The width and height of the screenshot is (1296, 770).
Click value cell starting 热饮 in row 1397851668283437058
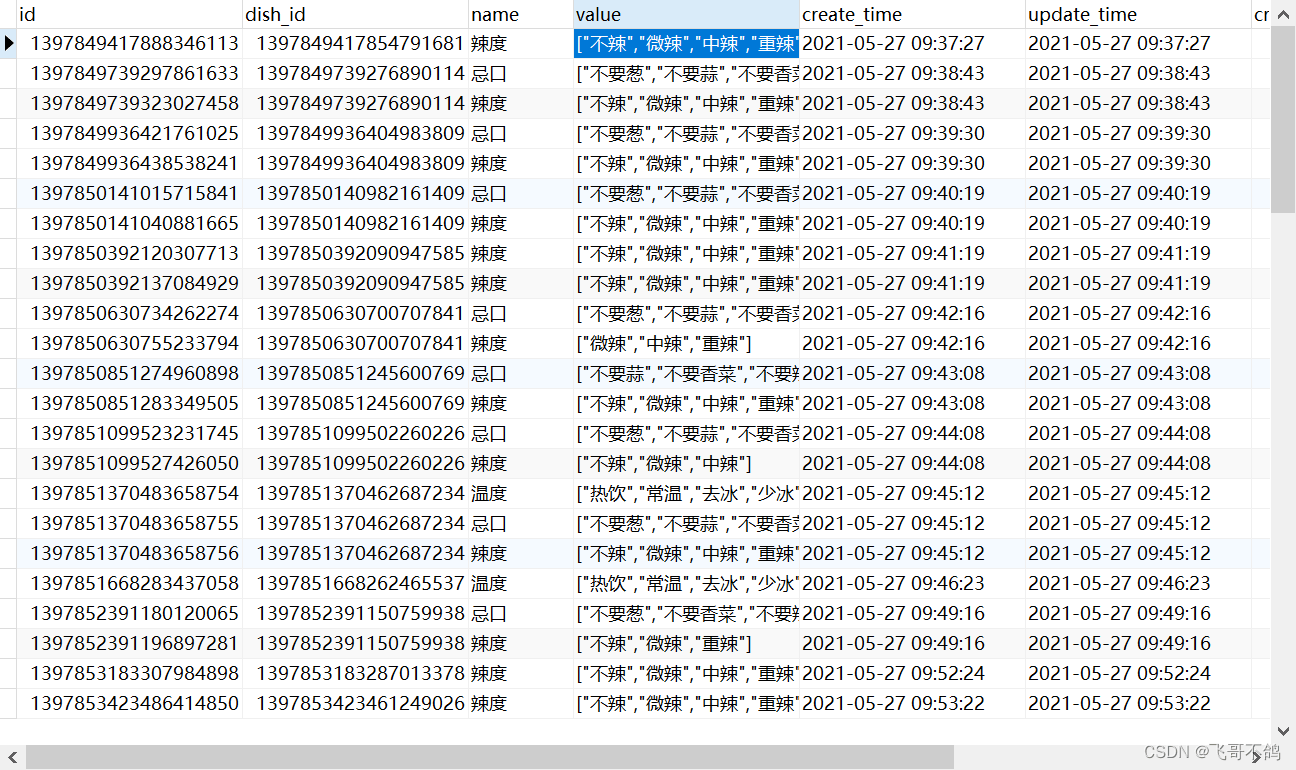click(x=686, y=583)
